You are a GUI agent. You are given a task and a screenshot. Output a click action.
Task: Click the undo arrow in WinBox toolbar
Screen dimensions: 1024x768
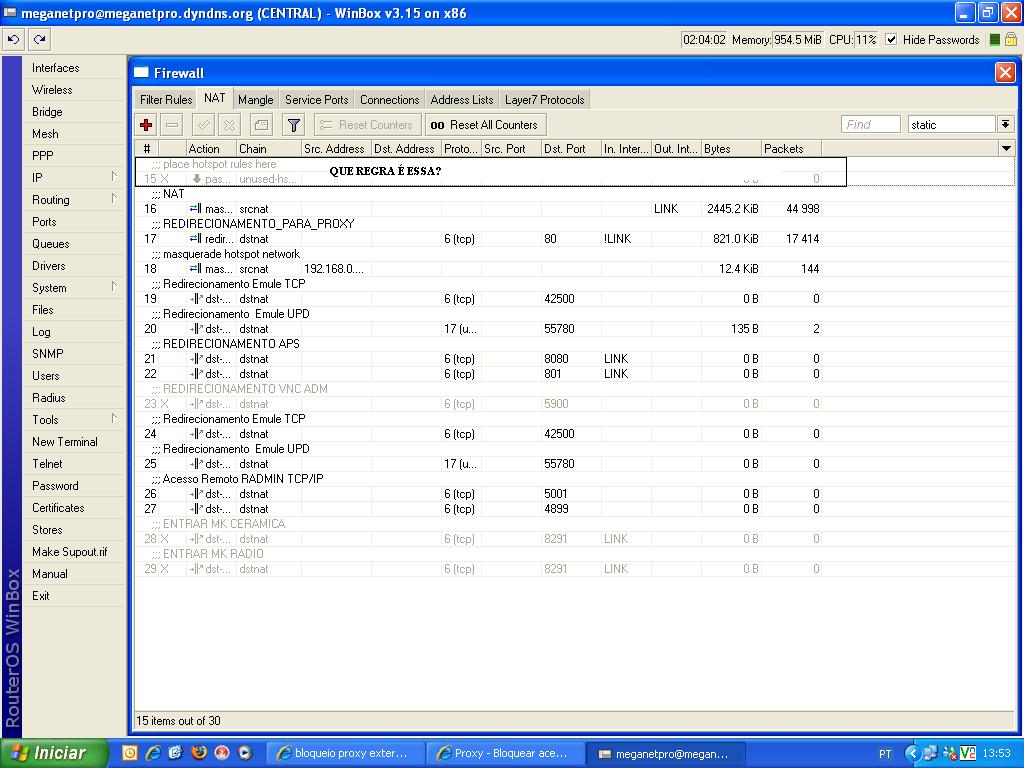[x=13, y=40]
